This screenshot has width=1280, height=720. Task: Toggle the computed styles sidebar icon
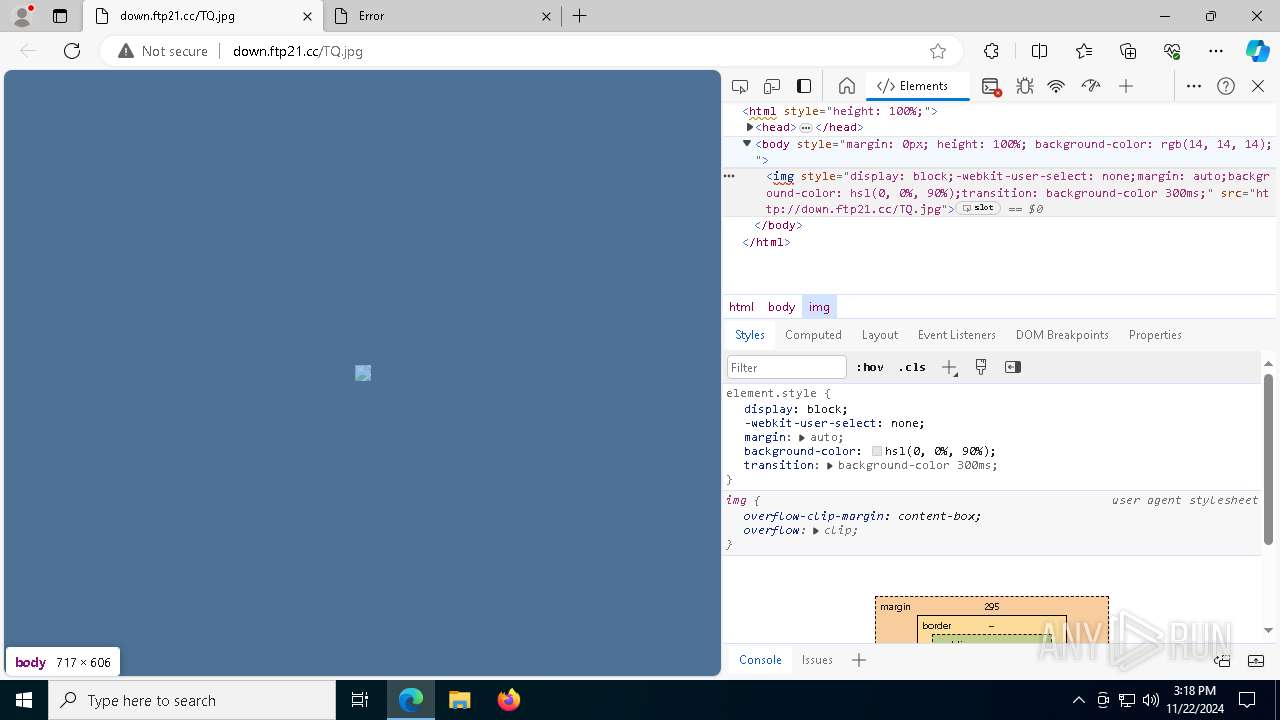pos(1013,367)
